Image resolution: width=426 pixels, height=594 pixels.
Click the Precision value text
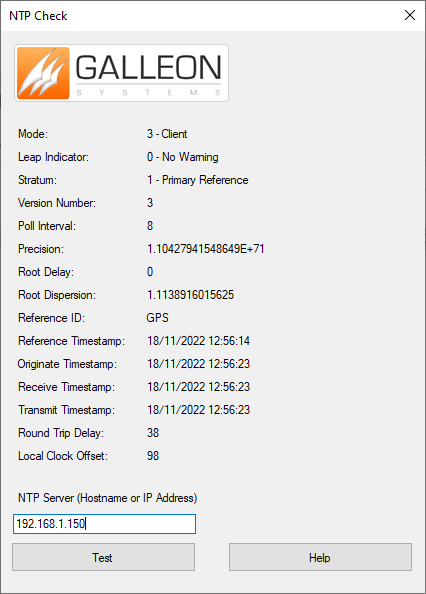(206, 249)
